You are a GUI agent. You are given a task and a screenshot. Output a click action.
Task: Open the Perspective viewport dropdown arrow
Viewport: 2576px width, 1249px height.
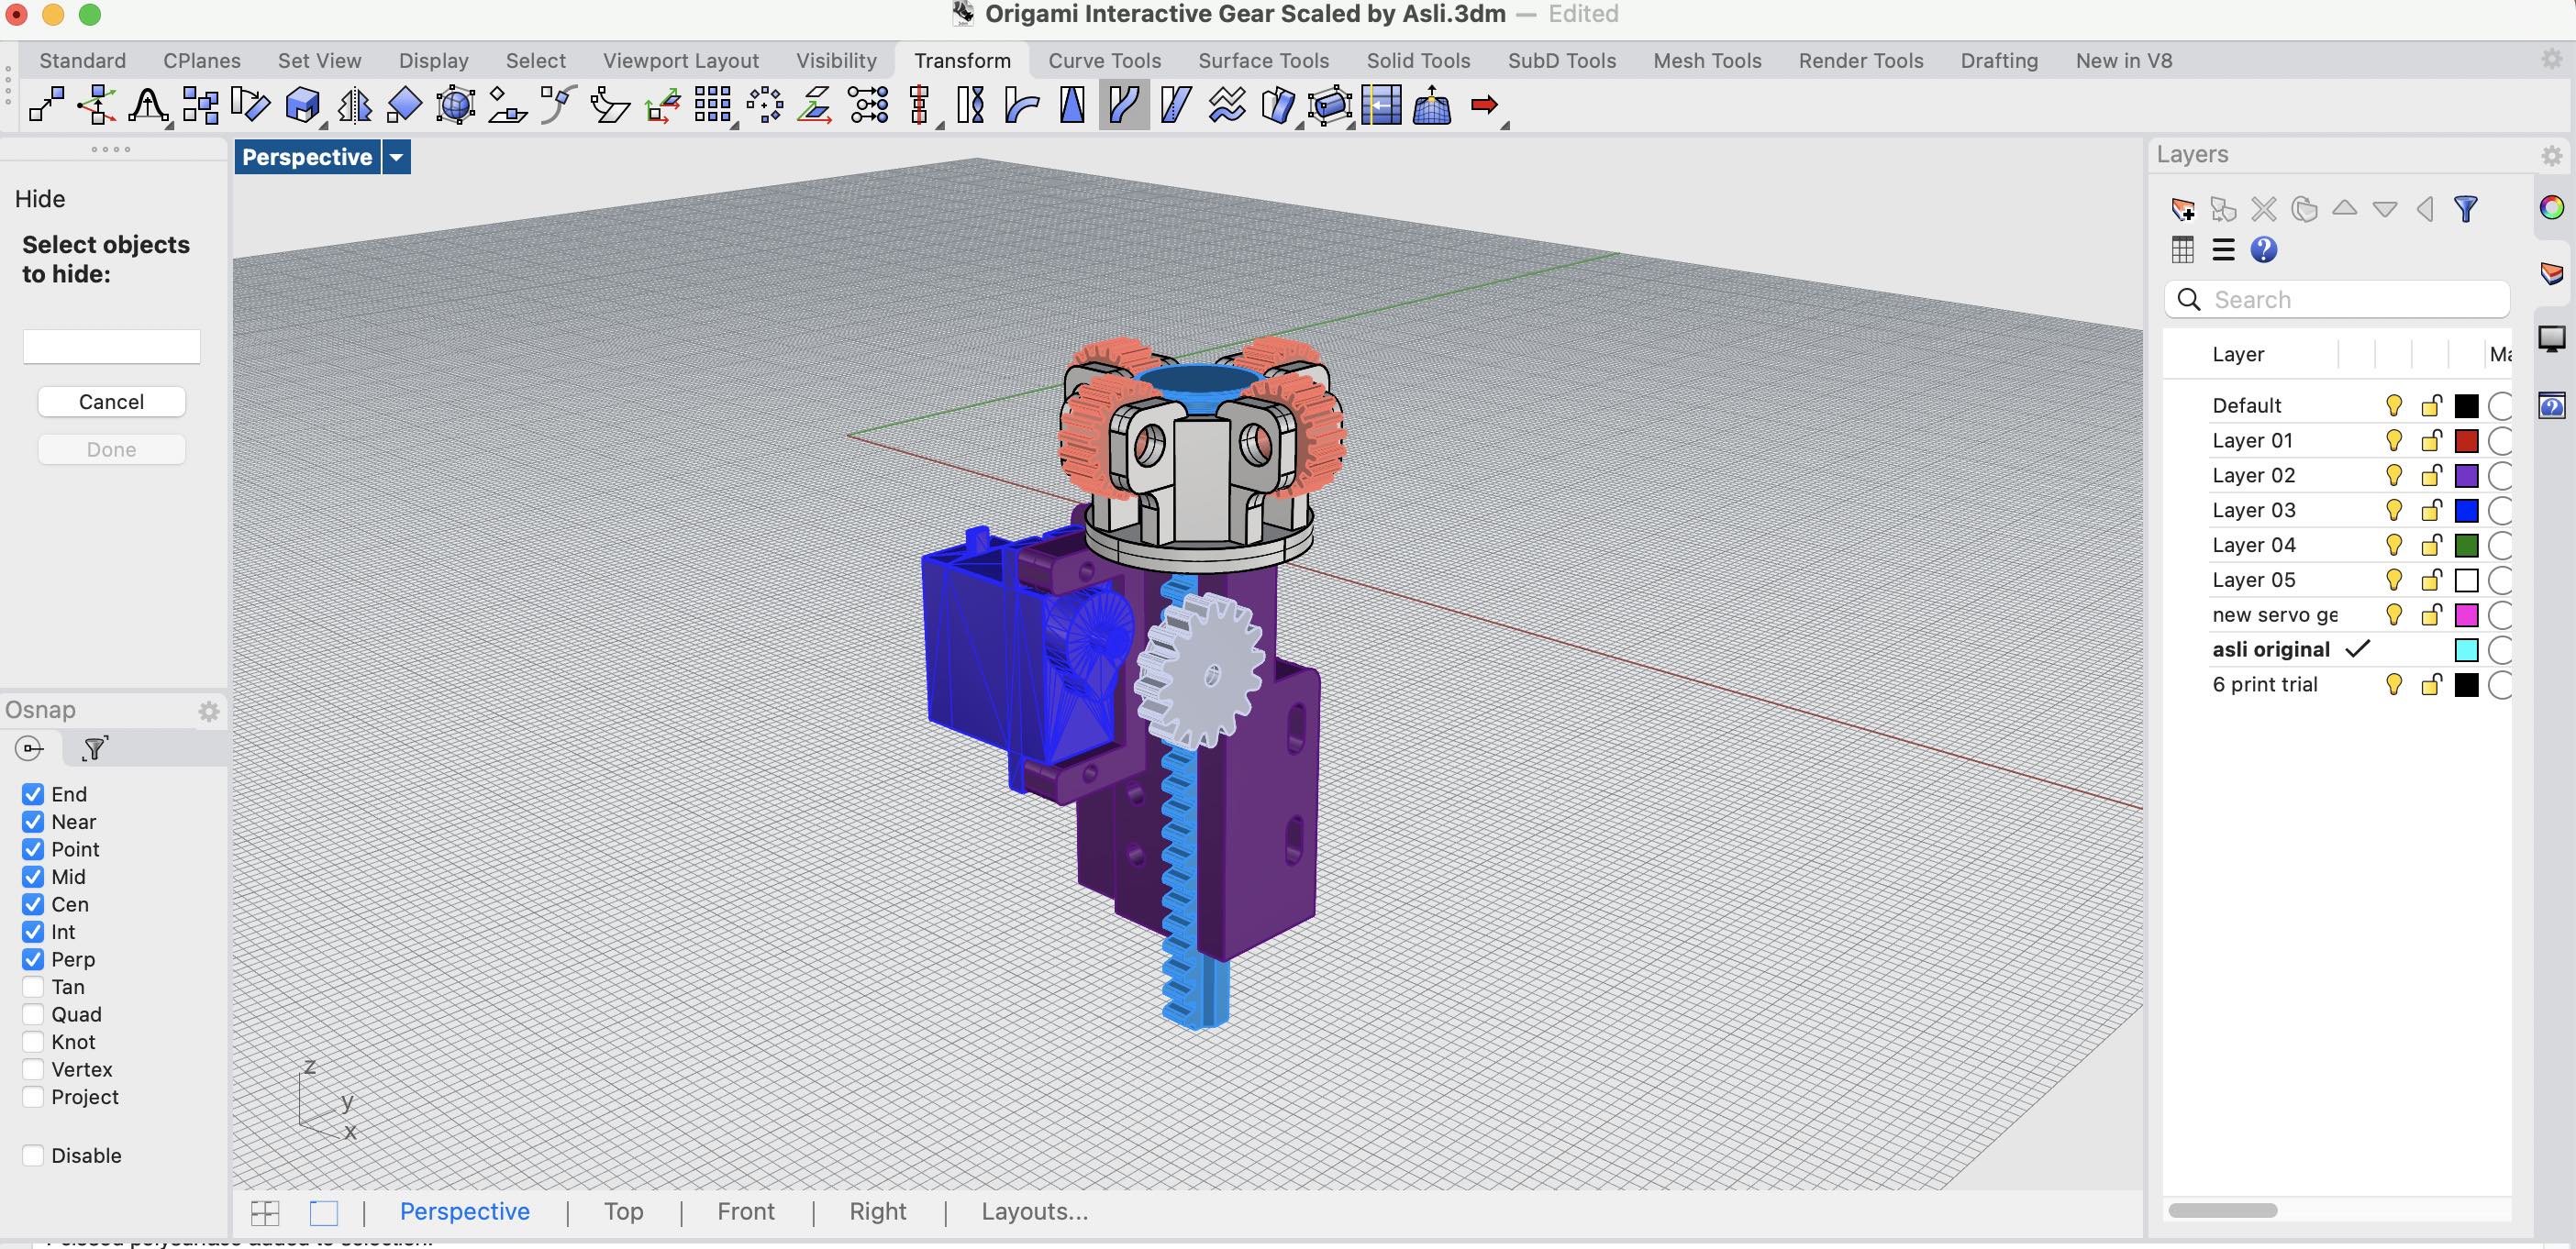(x=396, y=157)
